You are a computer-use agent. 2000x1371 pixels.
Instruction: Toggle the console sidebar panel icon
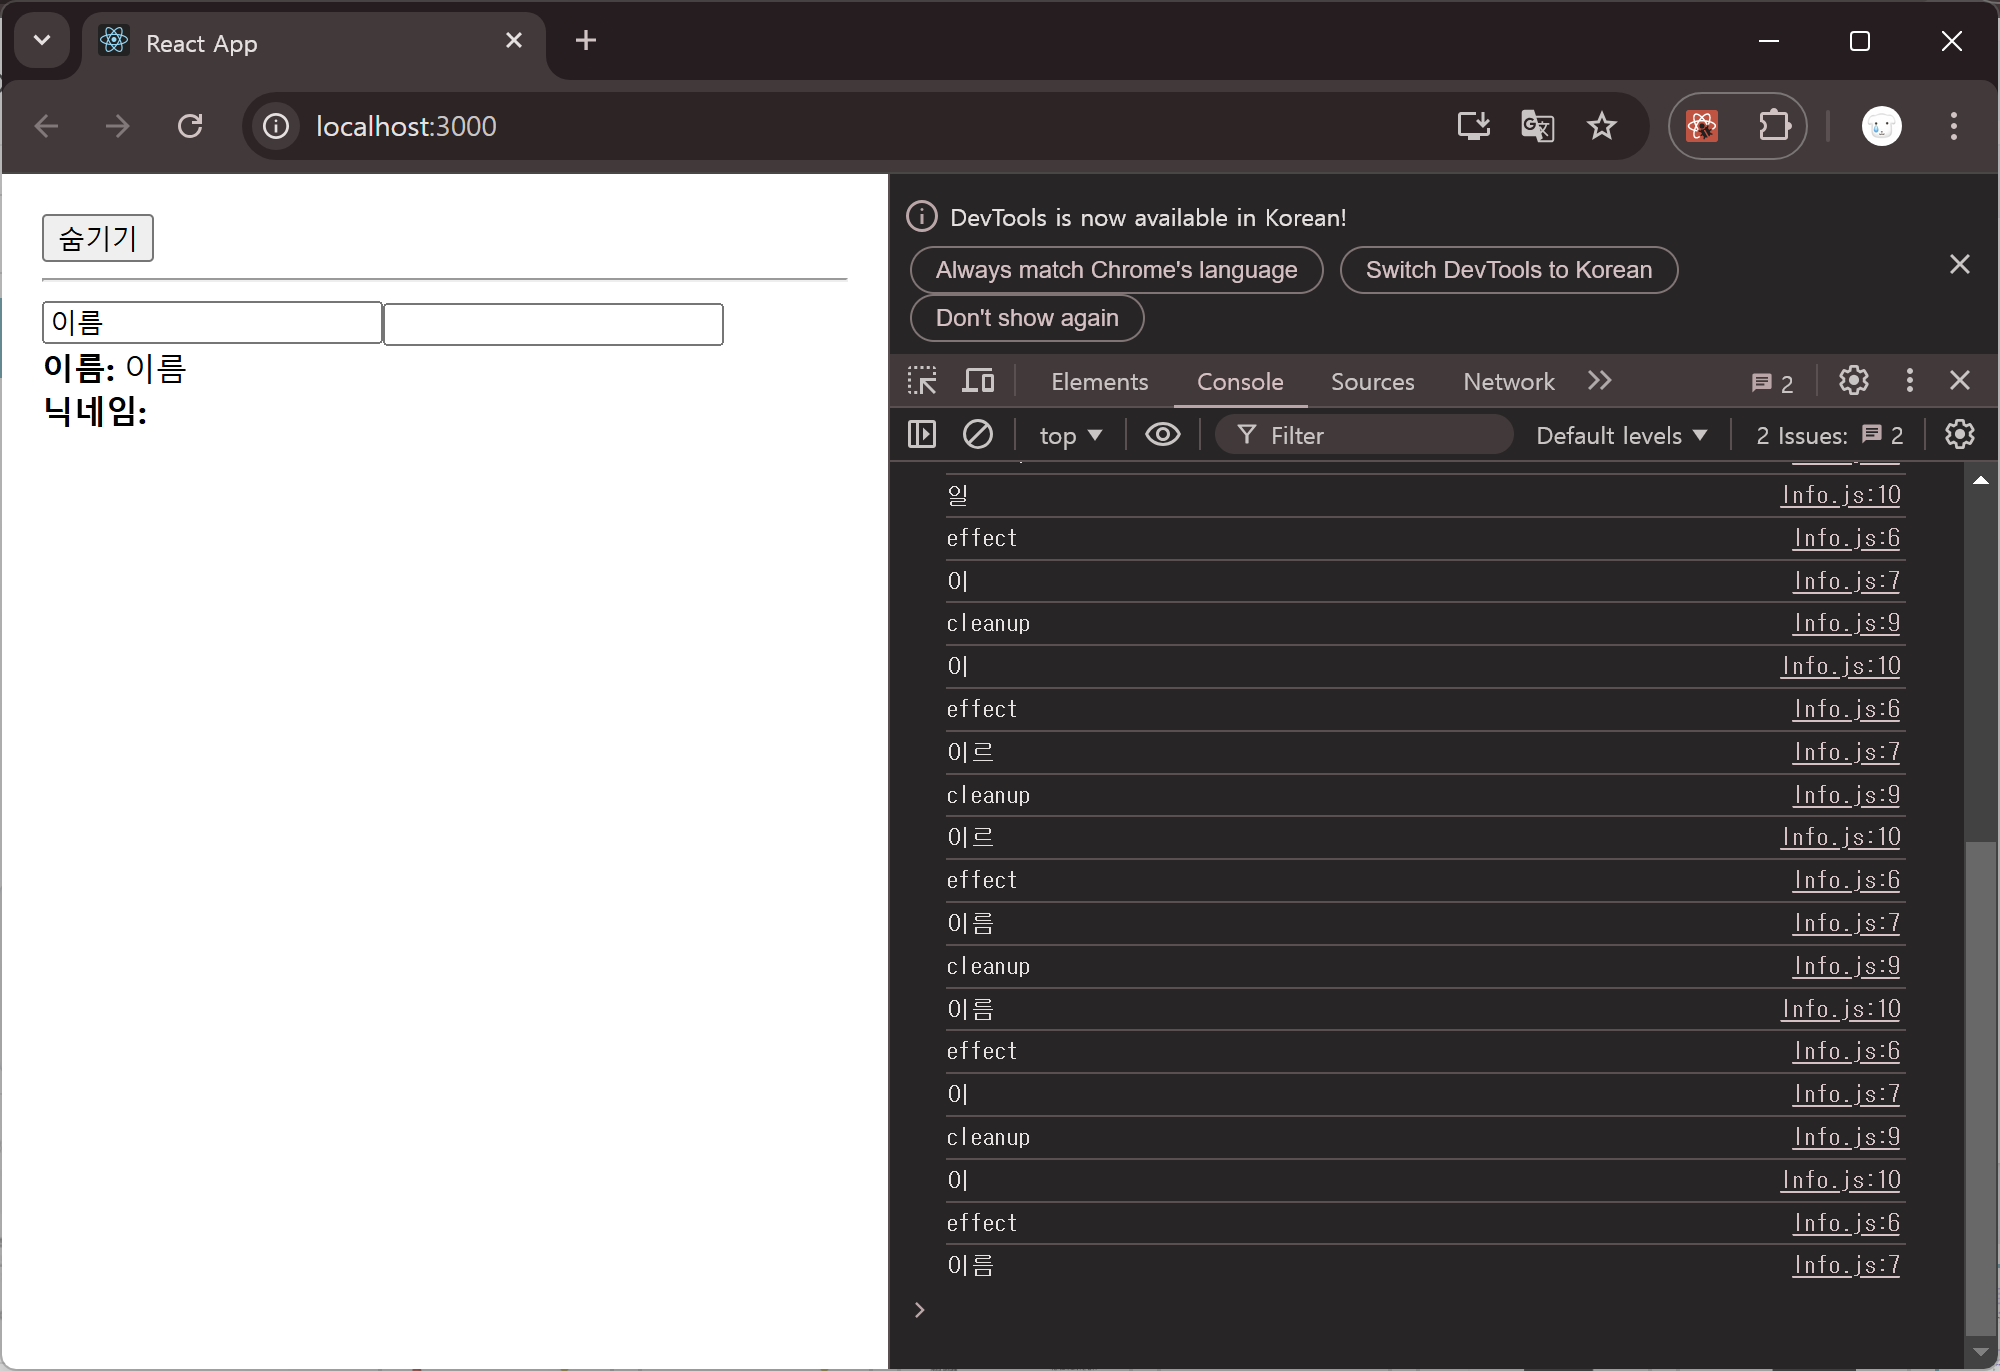[x=921, y=435]
